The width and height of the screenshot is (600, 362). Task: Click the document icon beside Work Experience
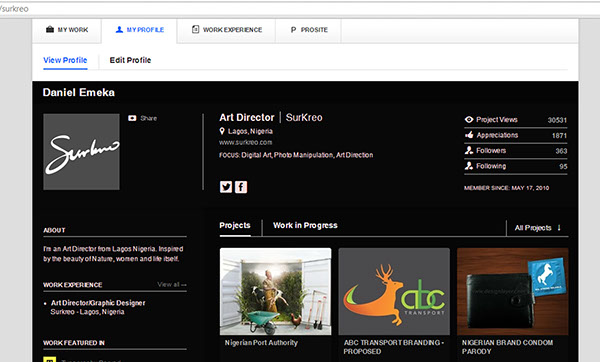point(195,29)
